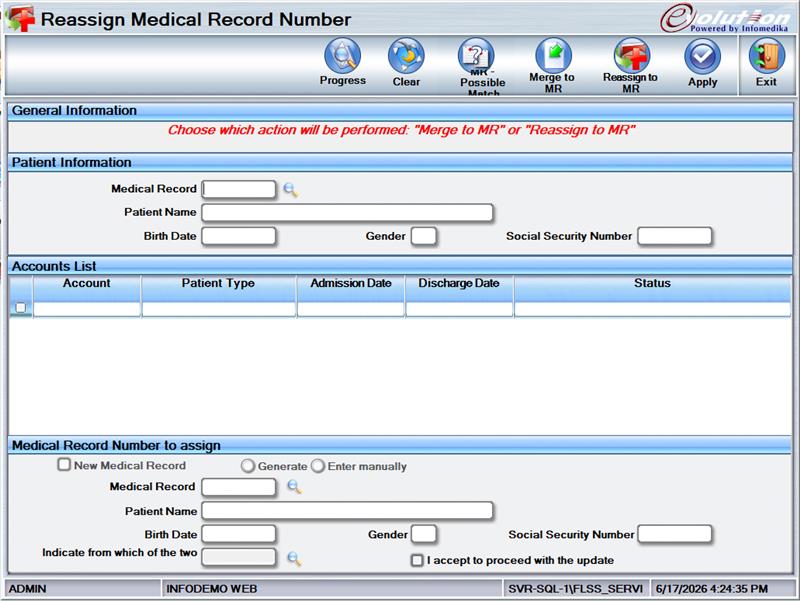Image resolution: width=800 pixels, height=601 pixels.
Task: Enable the New Medical Record checkbox
Action: pyautogui.click(x=64, y=464)
